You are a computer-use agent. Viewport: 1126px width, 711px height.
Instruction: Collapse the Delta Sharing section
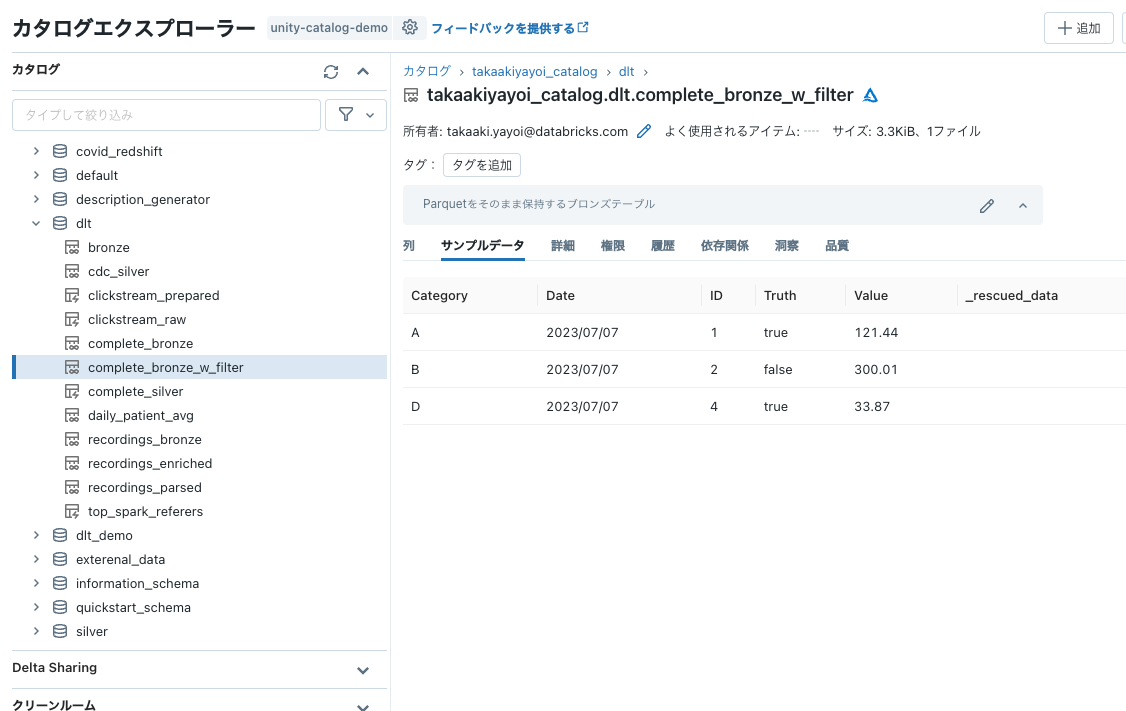click(x=362, y=669)
